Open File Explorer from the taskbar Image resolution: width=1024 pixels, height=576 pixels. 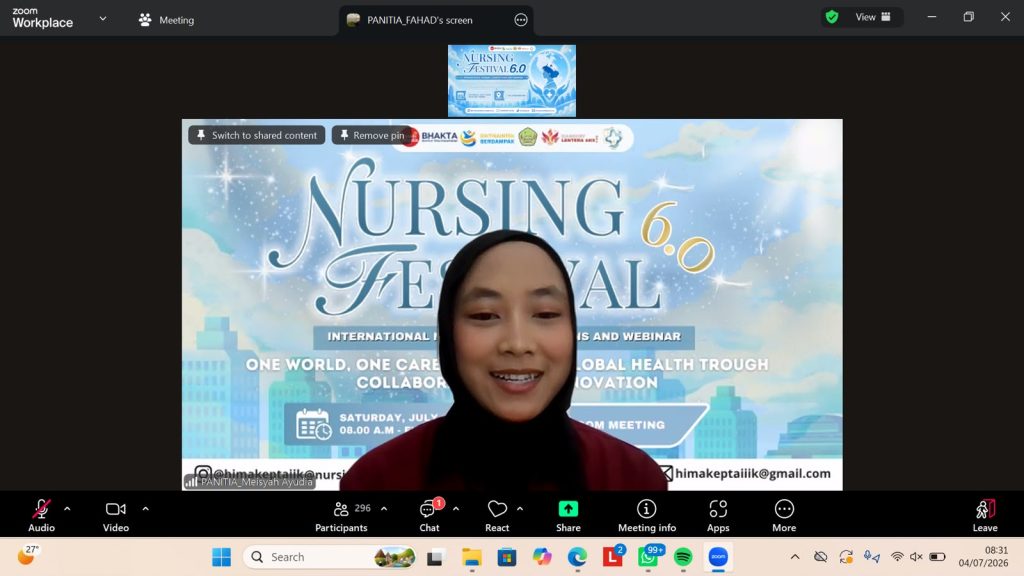point(471,557)
